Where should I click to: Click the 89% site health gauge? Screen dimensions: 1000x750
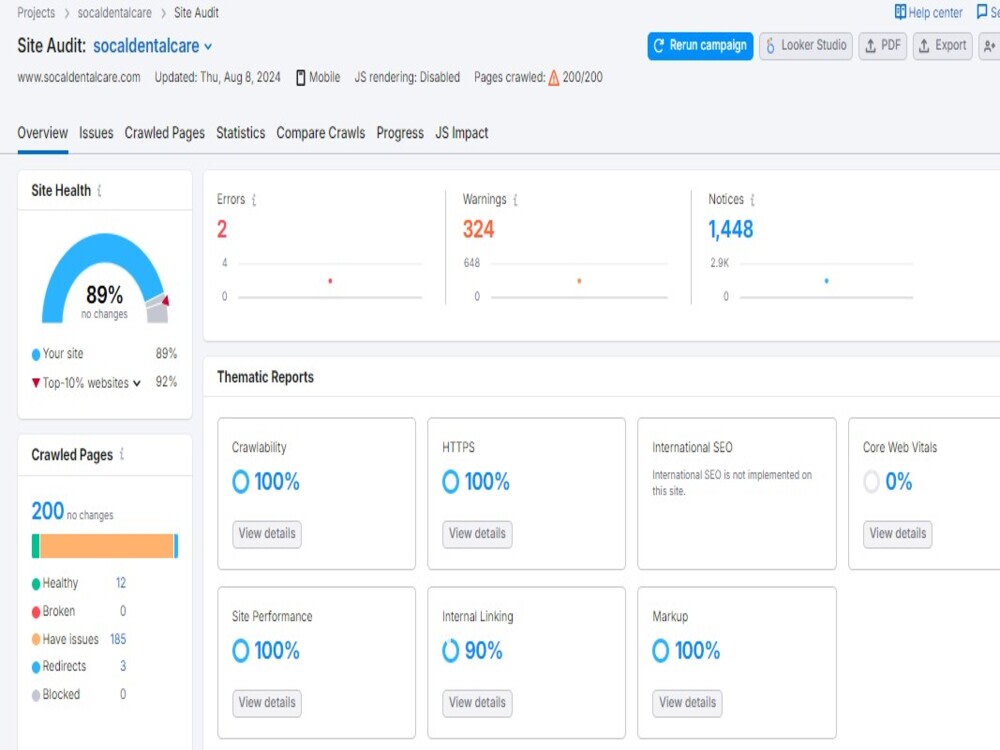(x=105, y=279)
